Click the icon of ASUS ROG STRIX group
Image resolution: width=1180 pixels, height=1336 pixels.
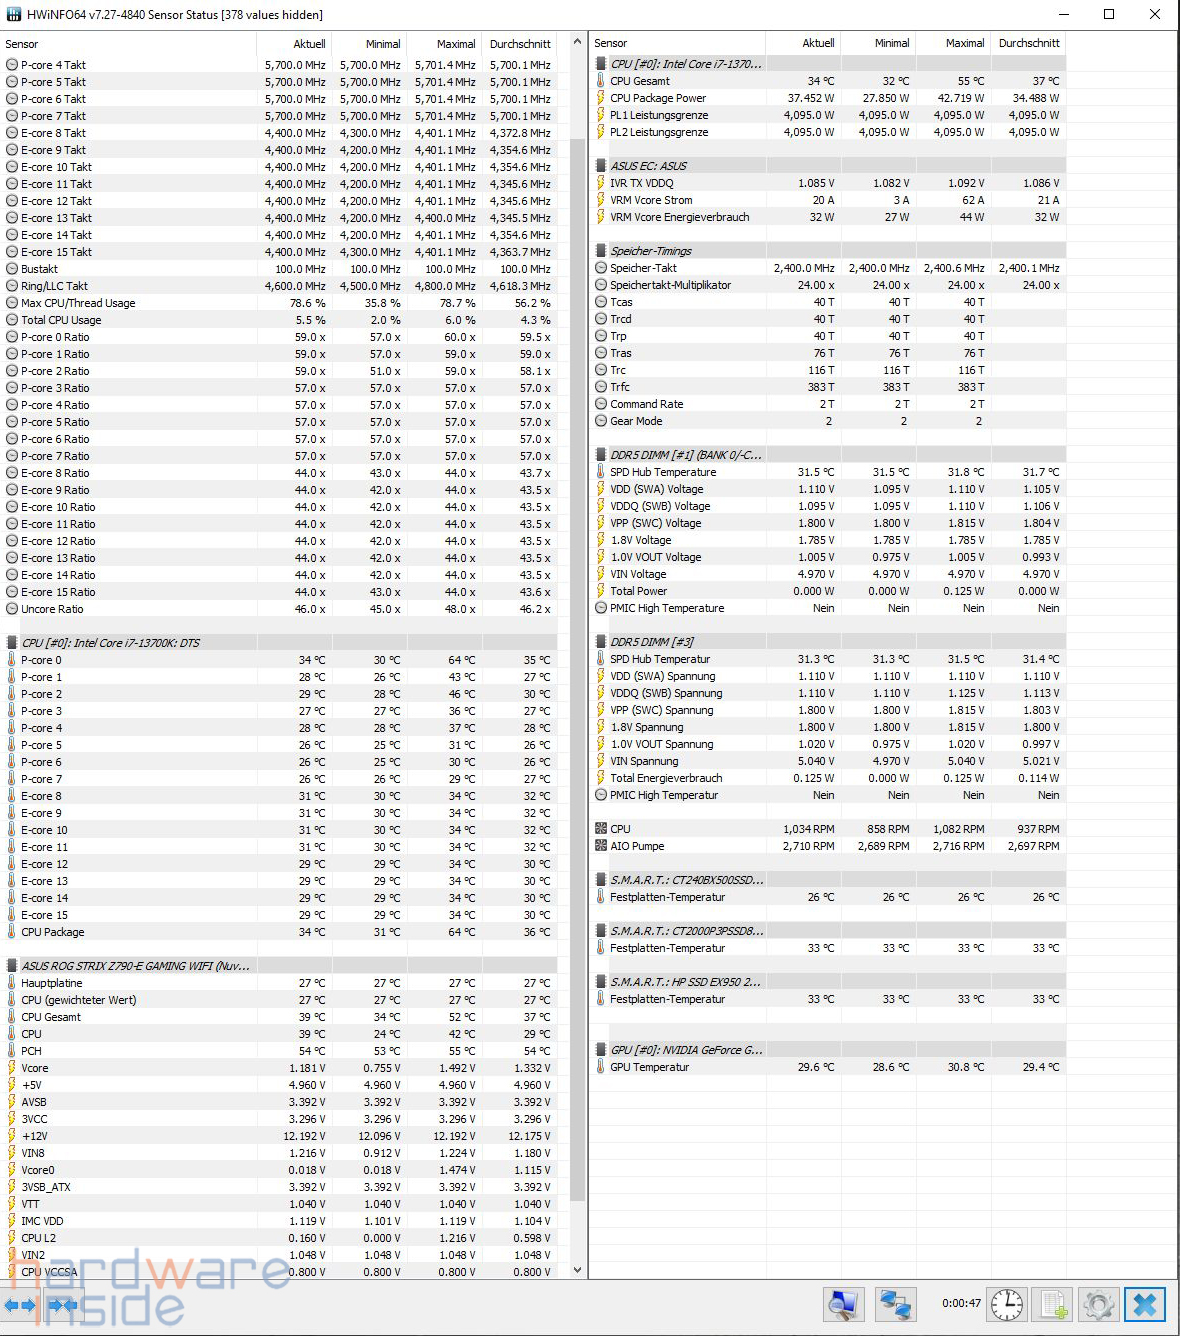pos(12,966)
